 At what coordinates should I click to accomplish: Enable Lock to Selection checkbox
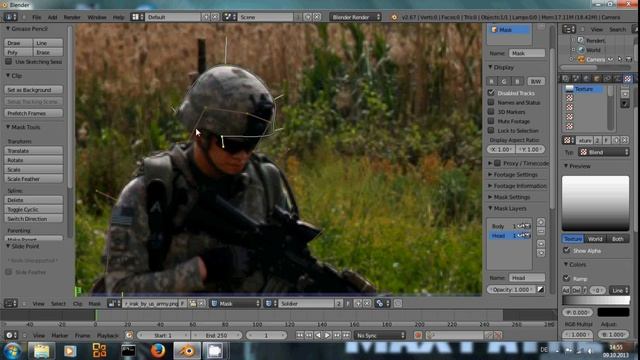[491, 130]
